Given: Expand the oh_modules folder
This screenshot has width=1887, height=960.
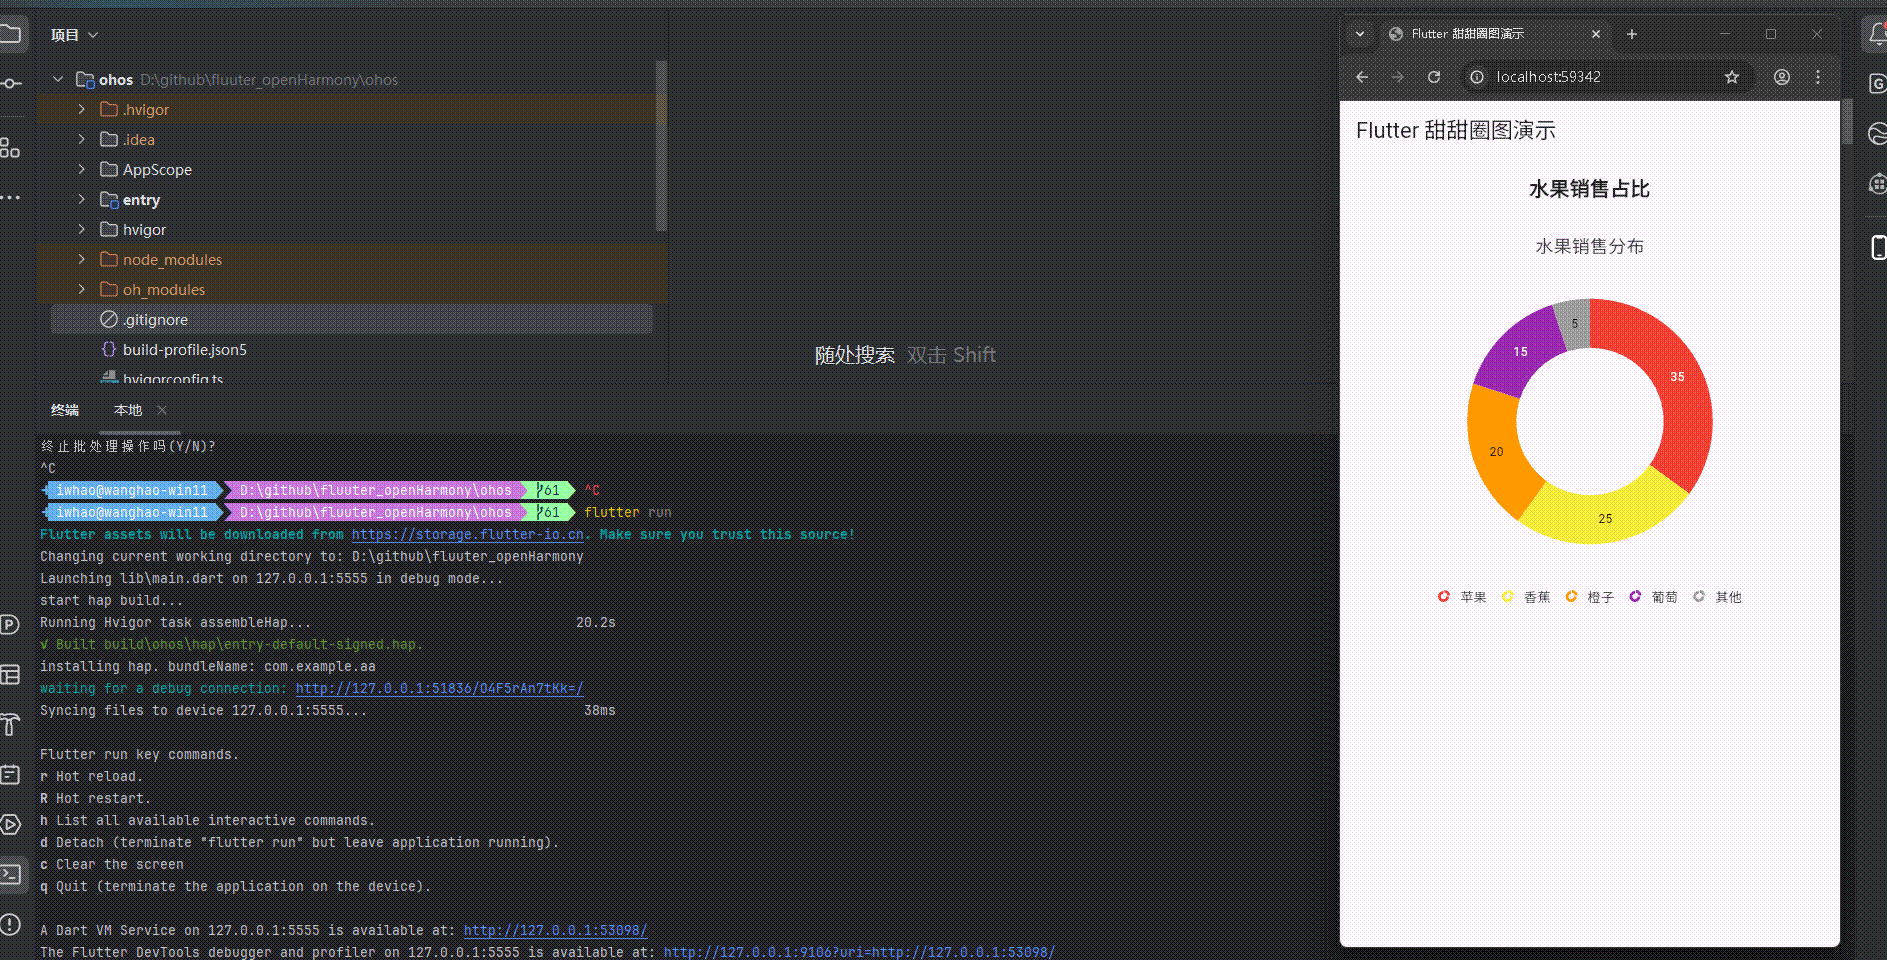Looking at the screenshot, I should (82, 289).
